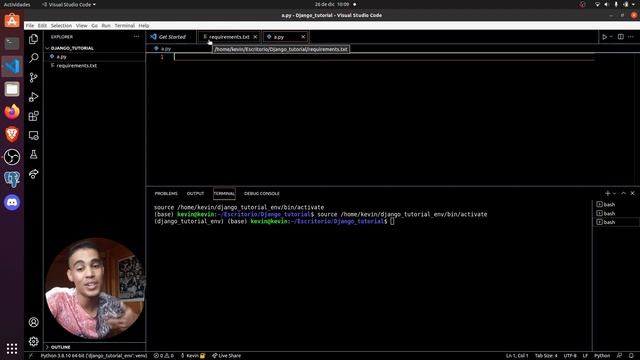The height and width of the screenshot is (360, 640).
Task: Close the requirements.txt editor tab
Action: 256,37
